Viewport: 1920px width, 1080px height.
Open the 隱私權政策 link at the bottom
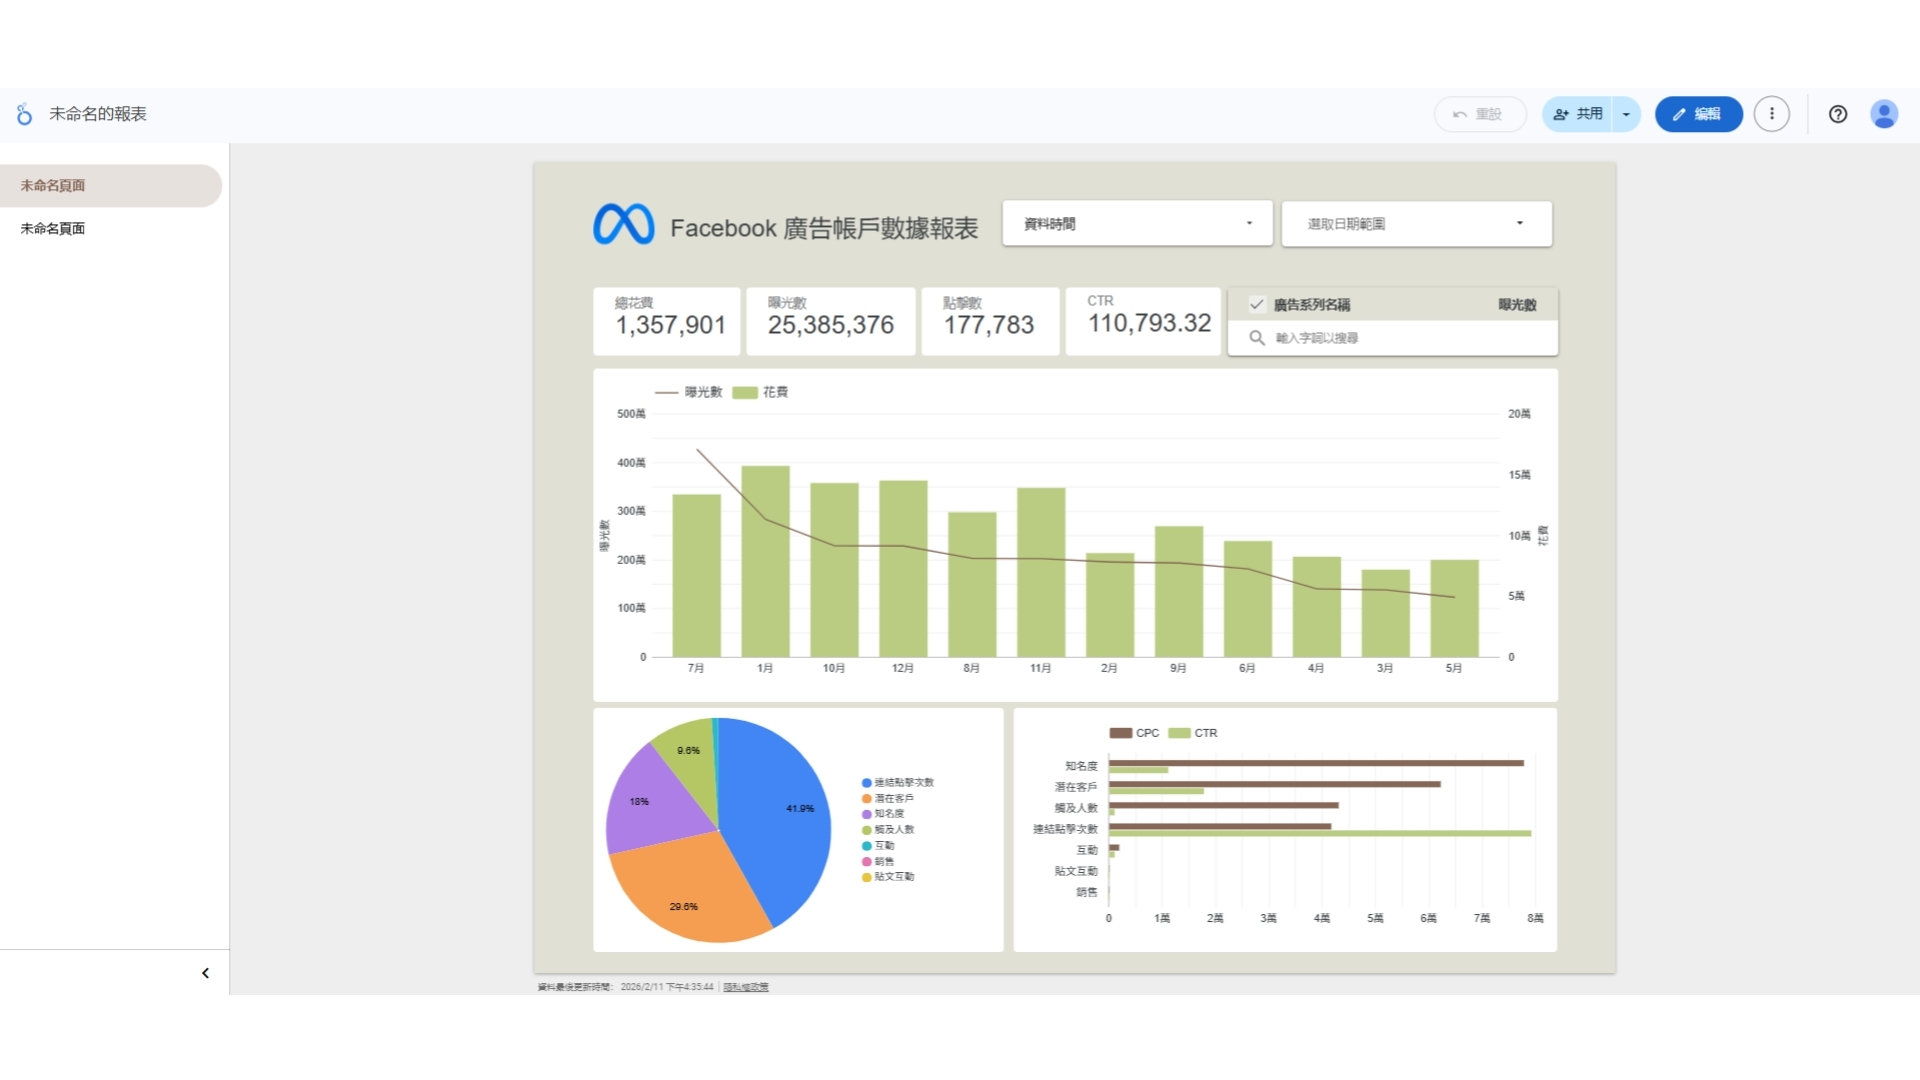[746, 987]
